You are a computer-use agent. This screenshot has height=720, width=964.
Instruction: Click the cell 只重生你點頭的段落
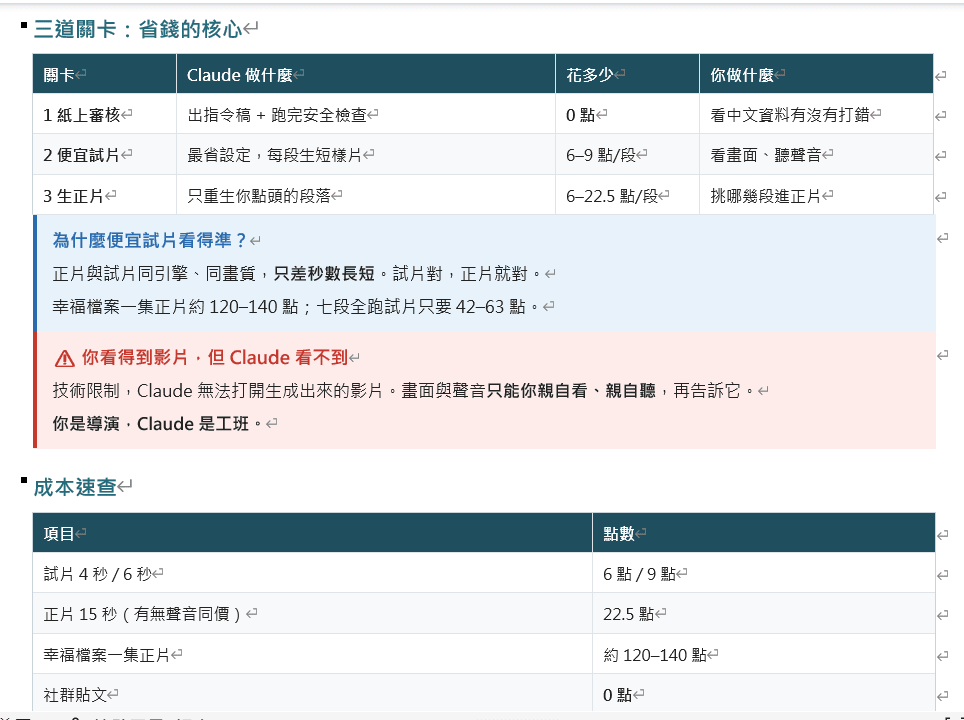click(x=366, y=196)
